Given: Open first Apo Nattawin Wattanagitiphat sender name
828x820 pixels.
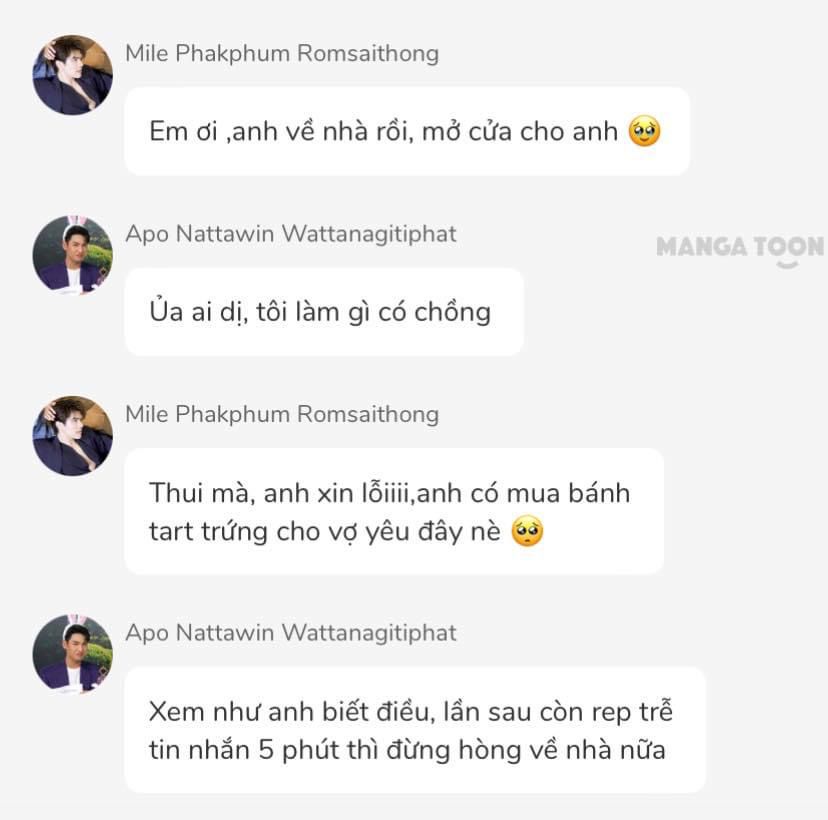Looking at the screenshot, I should 291,234.
